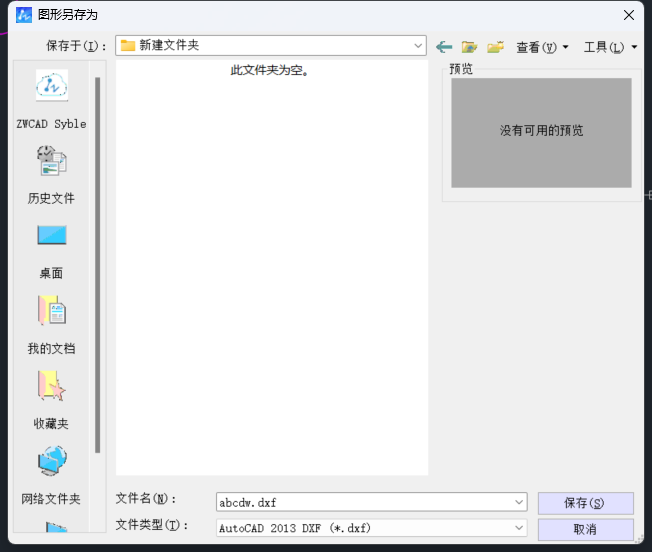Open the 查看(V) view menu
Screen dimensions: 652x552
click(x=542, y=47)
